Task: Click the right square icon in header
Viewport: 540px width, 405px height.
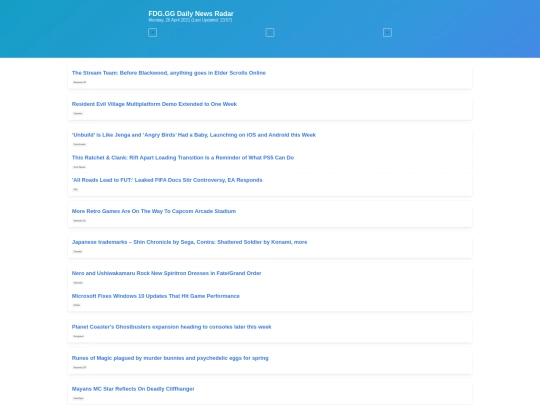Action: coord(387,33)
